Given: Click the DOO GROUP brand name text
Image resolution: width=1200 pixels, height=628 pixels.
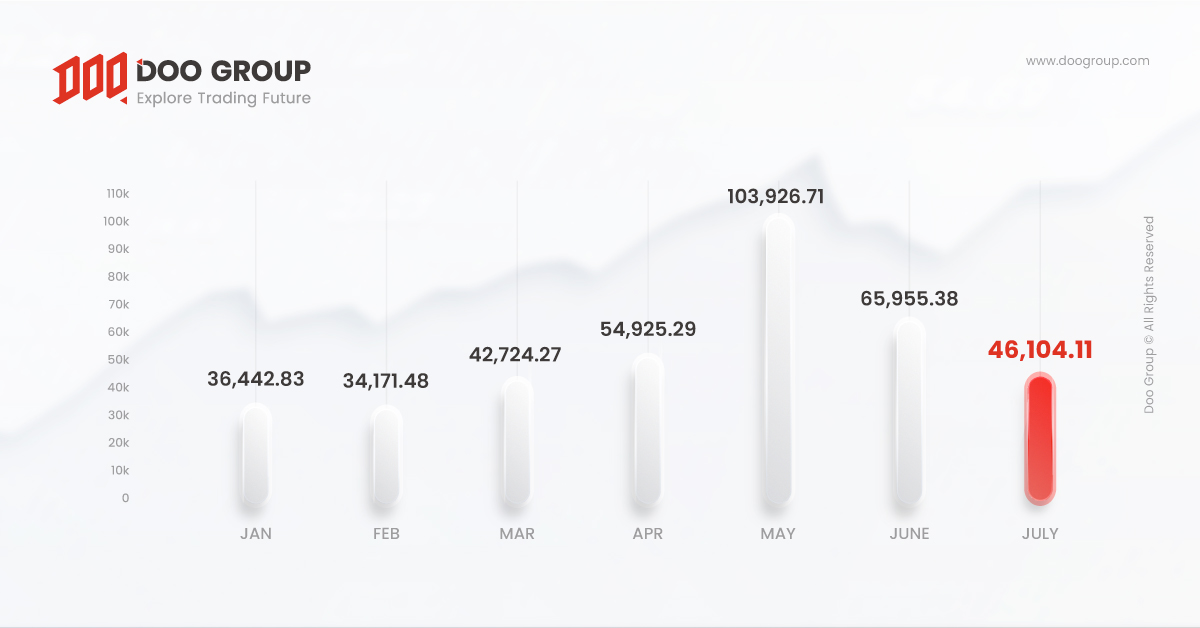Looking at the screenshot, I should (x=223, y=70).
